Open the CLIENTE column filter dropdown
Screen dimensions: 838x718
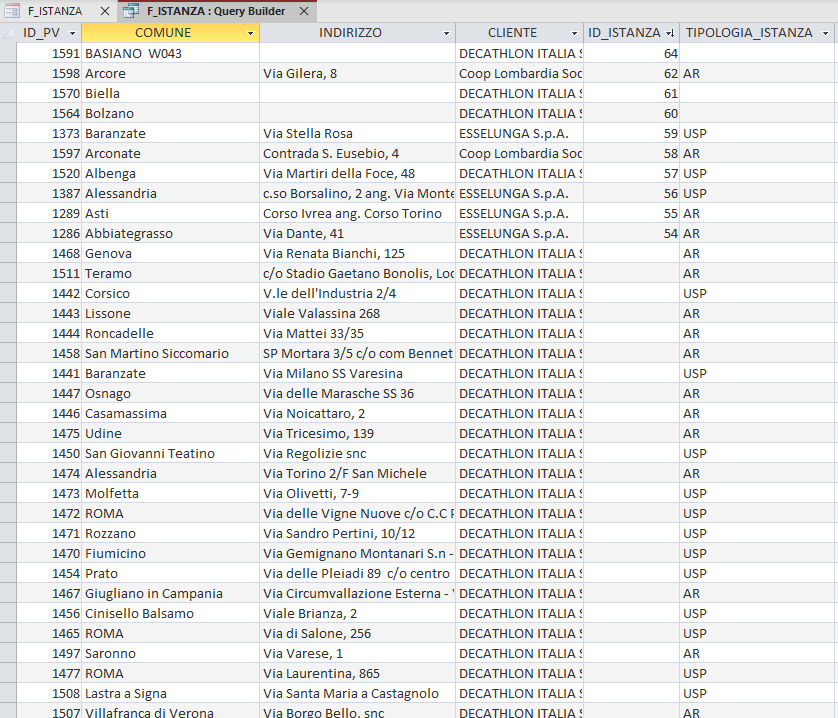tap(575, 33)
